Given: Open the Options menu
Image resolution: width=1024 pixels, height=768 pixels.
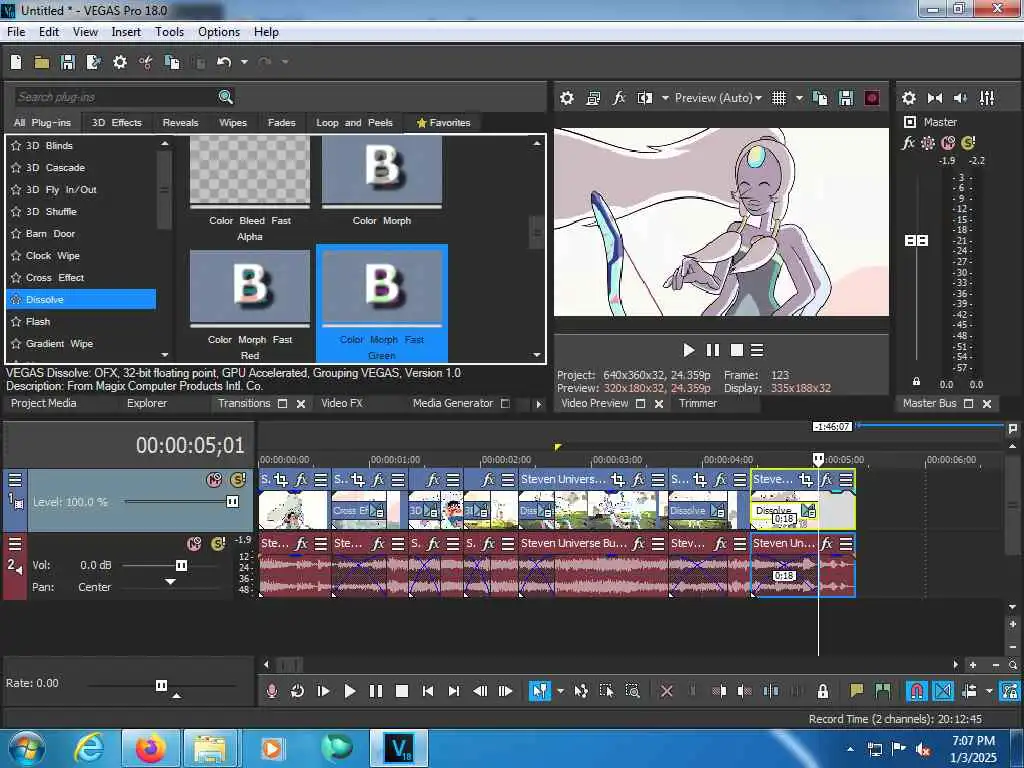Looking at the screenshot, I should pos(219,32).
